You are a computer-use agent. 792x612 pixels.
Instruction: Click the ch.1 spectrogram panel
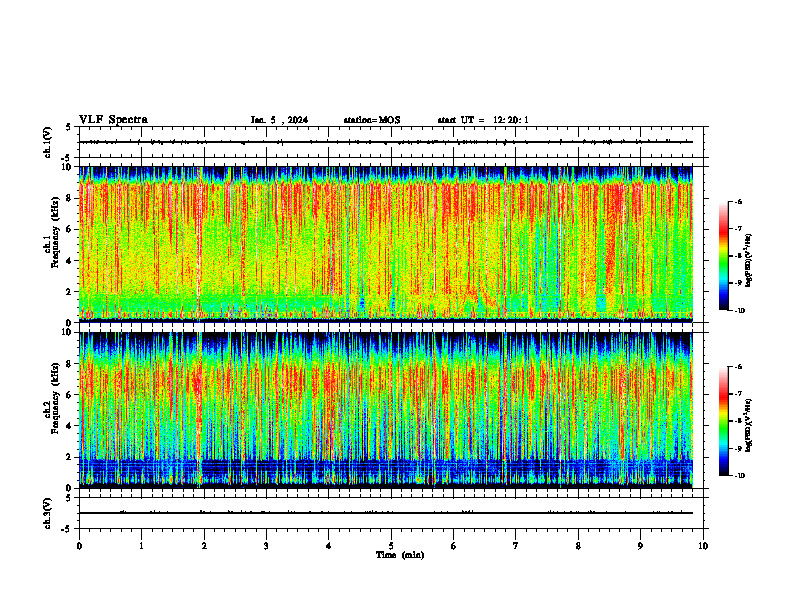coord(386,244)
